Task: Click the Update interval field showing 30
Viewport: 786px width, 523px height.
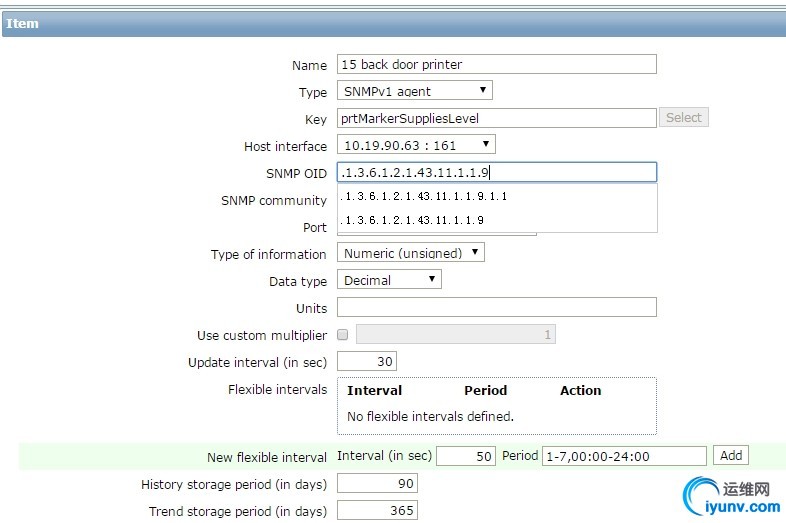Action: [x=367, y=361]
